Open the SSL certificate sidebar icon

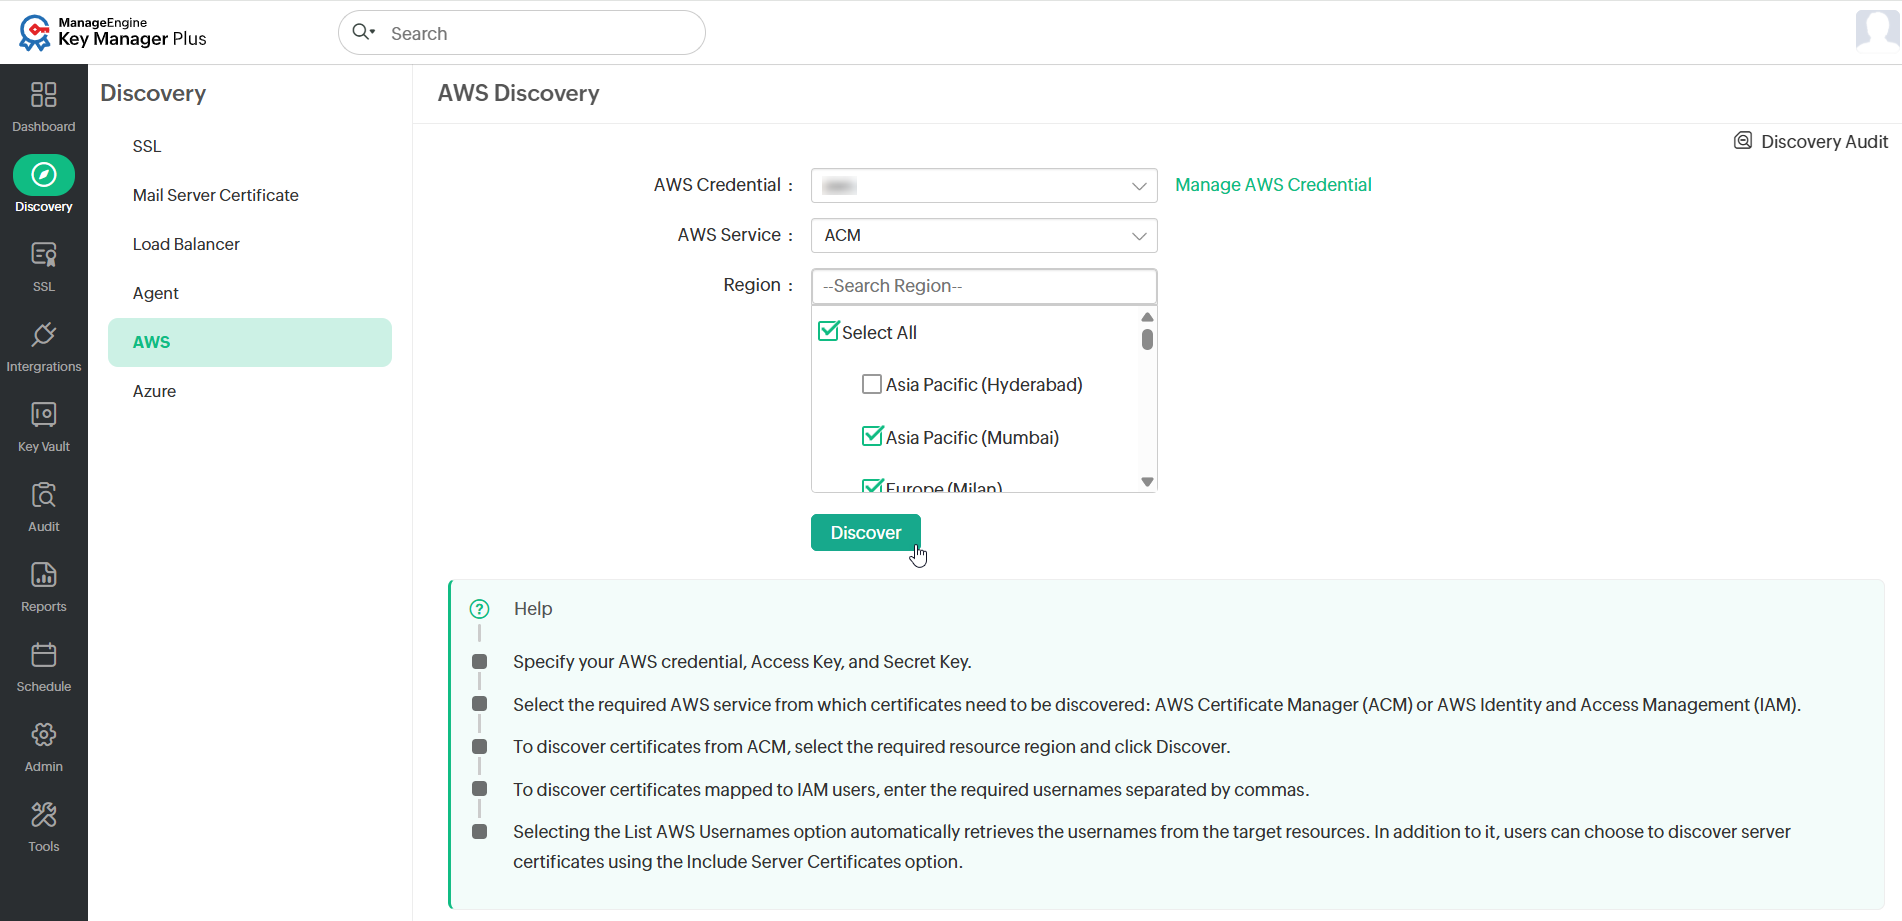(x=43, y=254)
